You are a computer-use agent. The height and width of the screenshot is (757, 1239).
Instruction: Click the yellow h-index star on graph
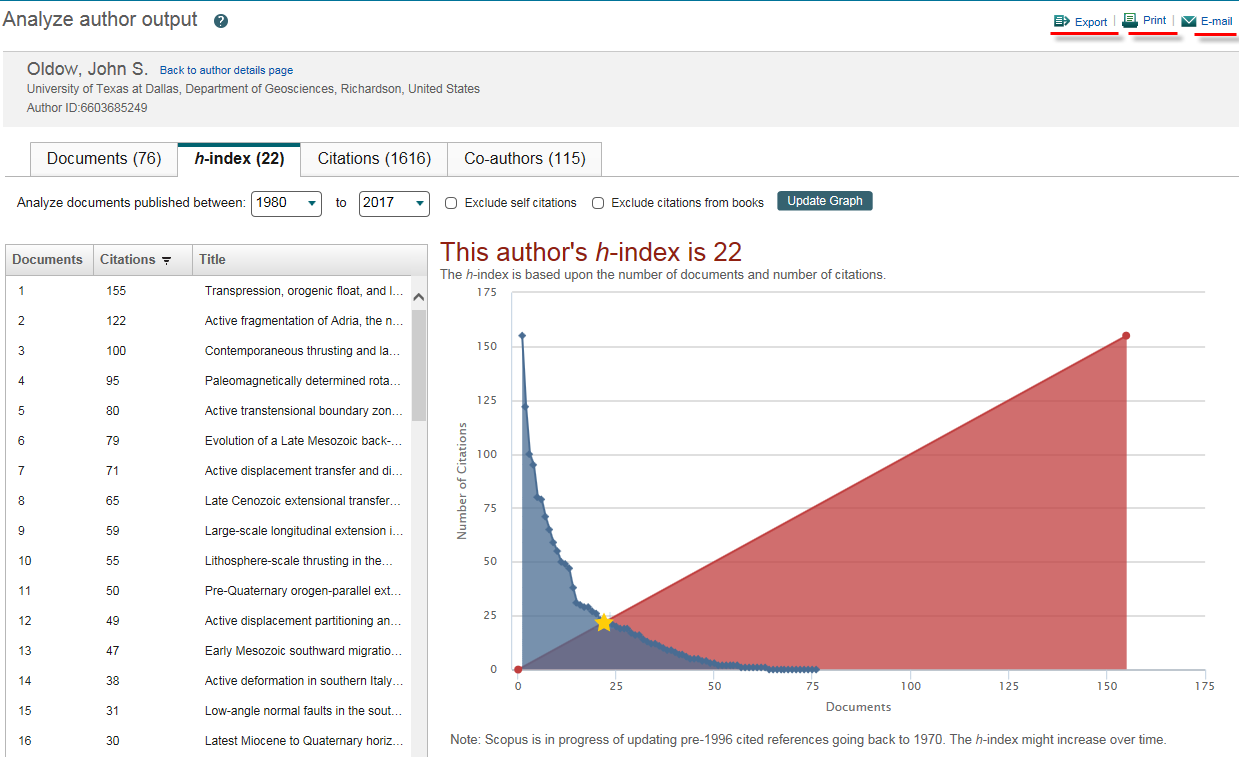[603, 623]
